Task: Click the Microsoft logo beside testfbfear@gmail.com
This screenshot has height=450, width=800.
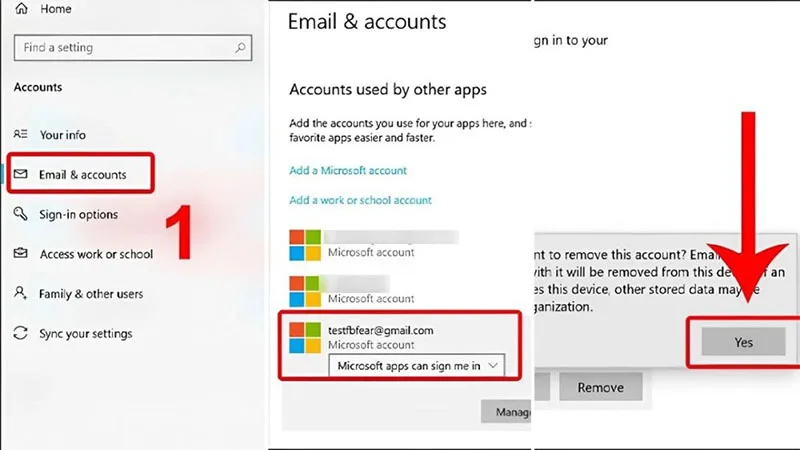Action: (x=305, y=337)
